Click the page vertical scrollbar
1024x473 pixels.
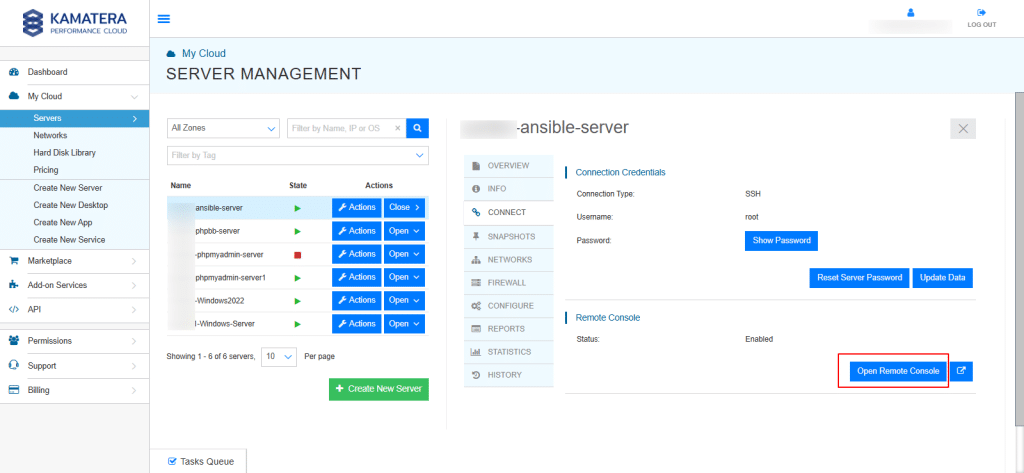coord(1019,258)
